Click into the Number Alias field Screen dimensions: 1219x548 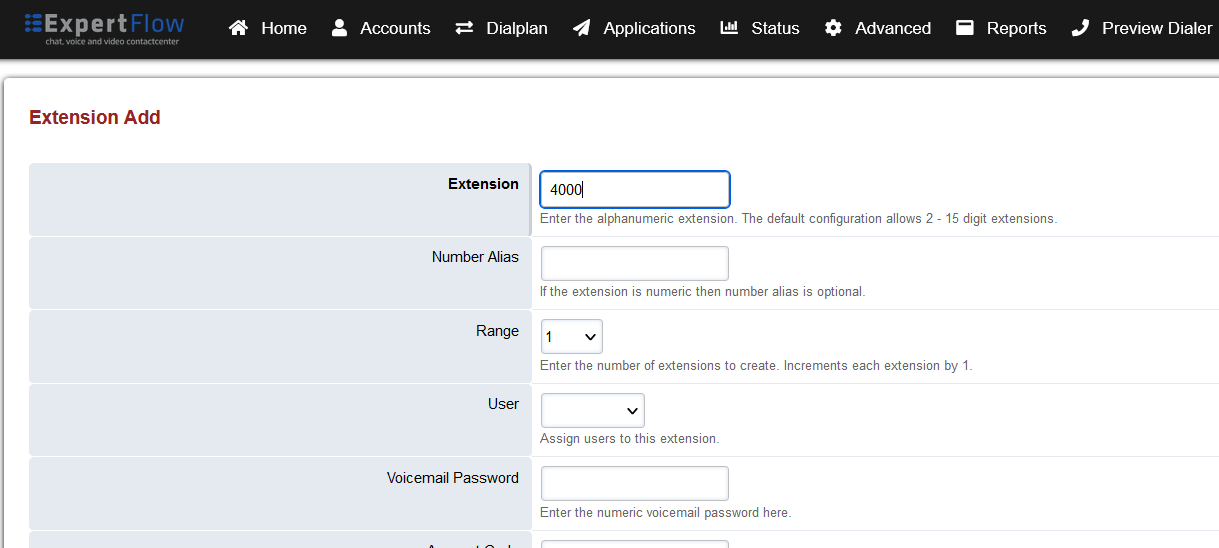coord(634,263)
